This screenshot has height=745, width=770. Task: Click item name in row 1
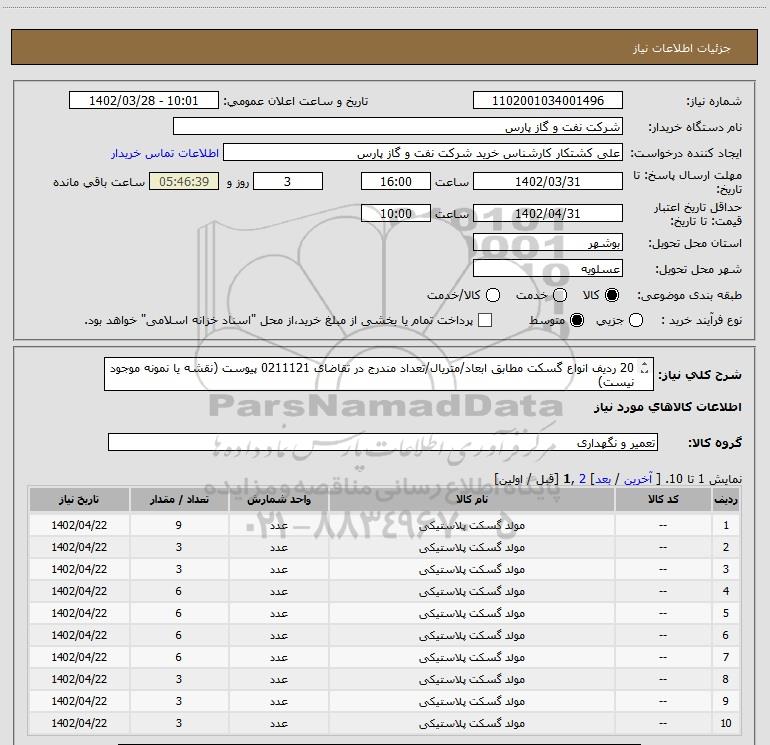[471, 525]
